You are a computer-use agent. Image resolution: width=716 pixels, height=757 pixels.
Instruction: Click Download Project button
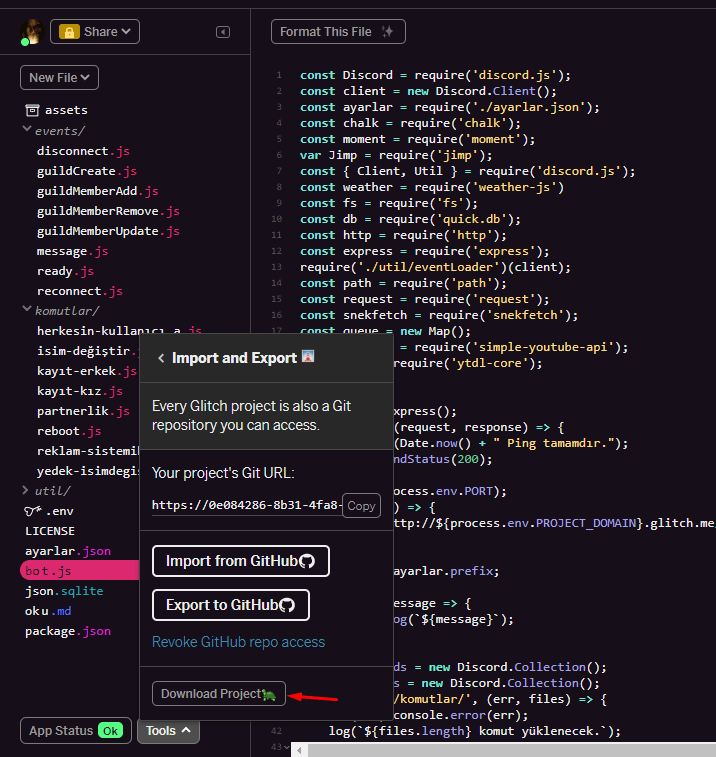(x=219, y=694)
